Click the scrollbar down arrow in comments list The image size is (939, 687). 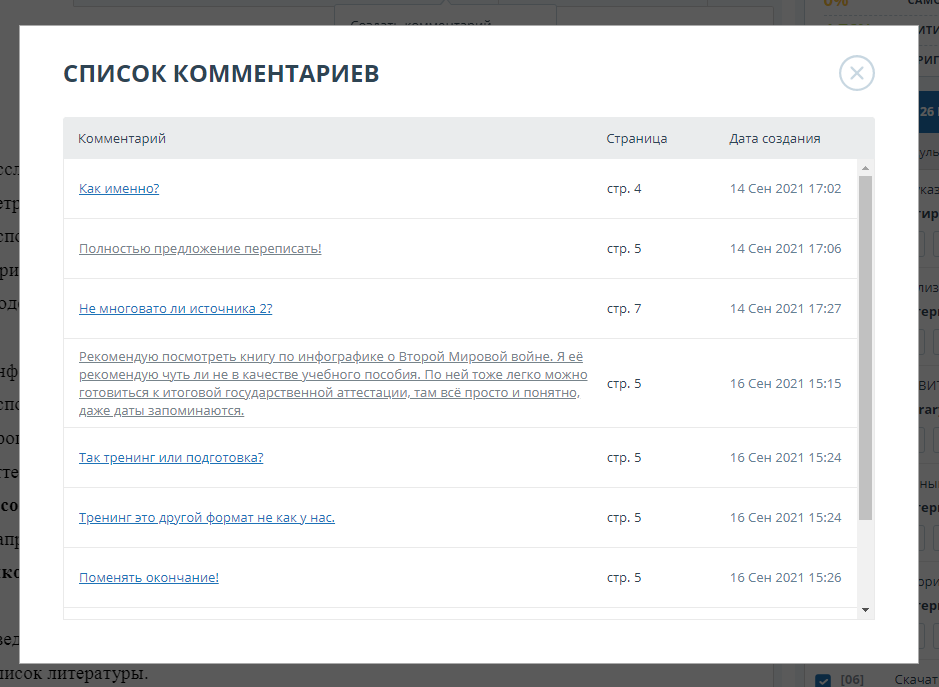point(865,609)
